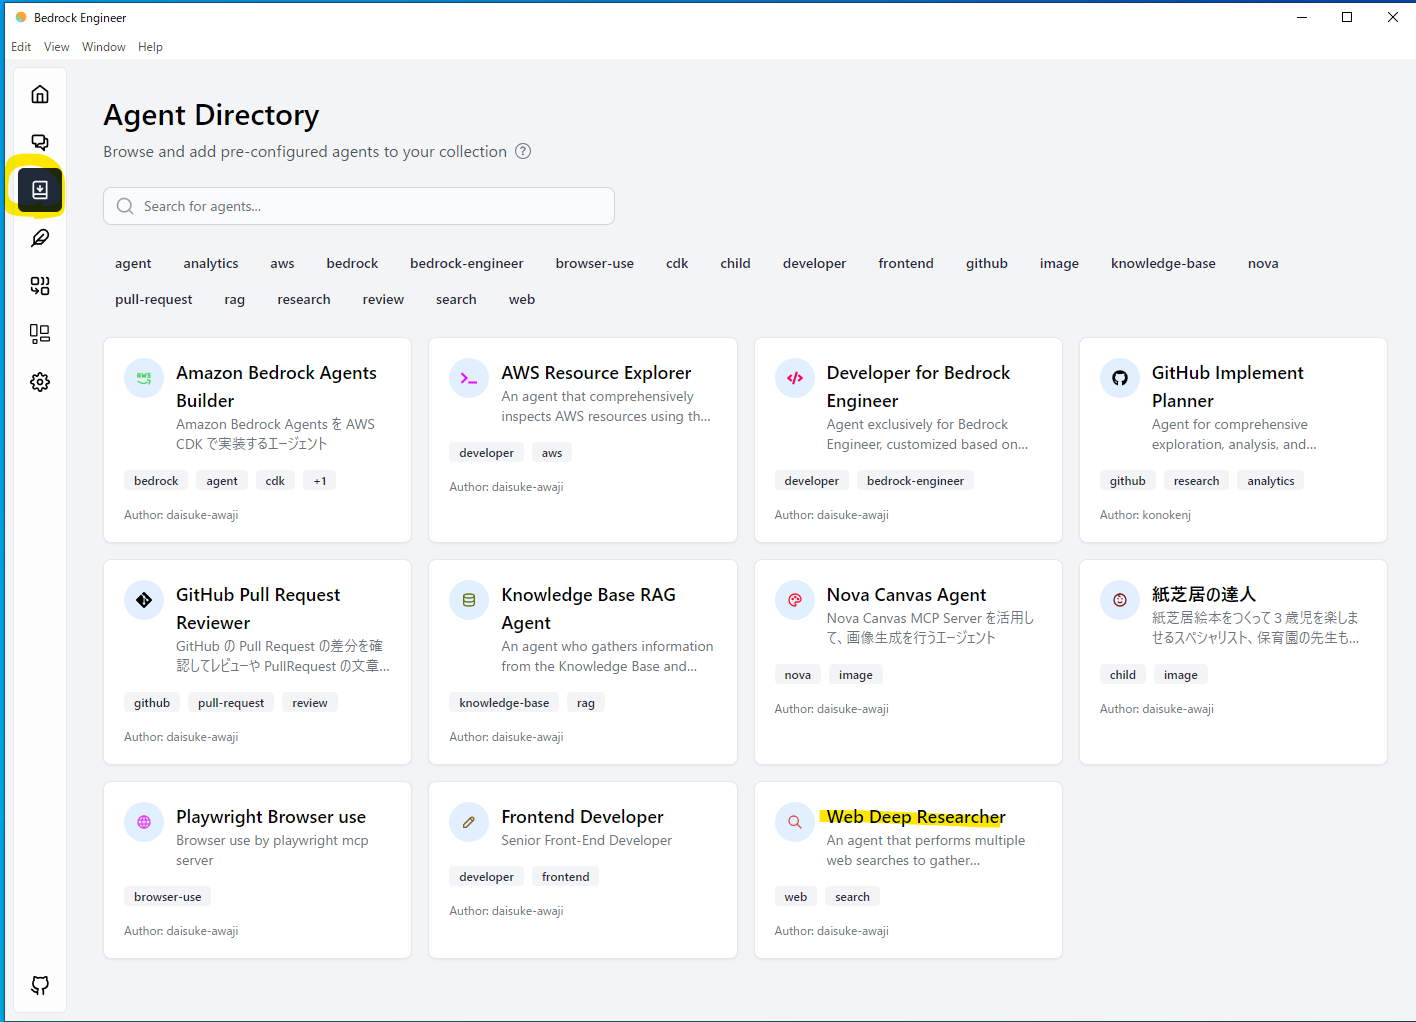This screenshot has width=1416, height=1022.
Task: Open the Knowledge Base RAG Agent title
Action: tap(588, 608)
